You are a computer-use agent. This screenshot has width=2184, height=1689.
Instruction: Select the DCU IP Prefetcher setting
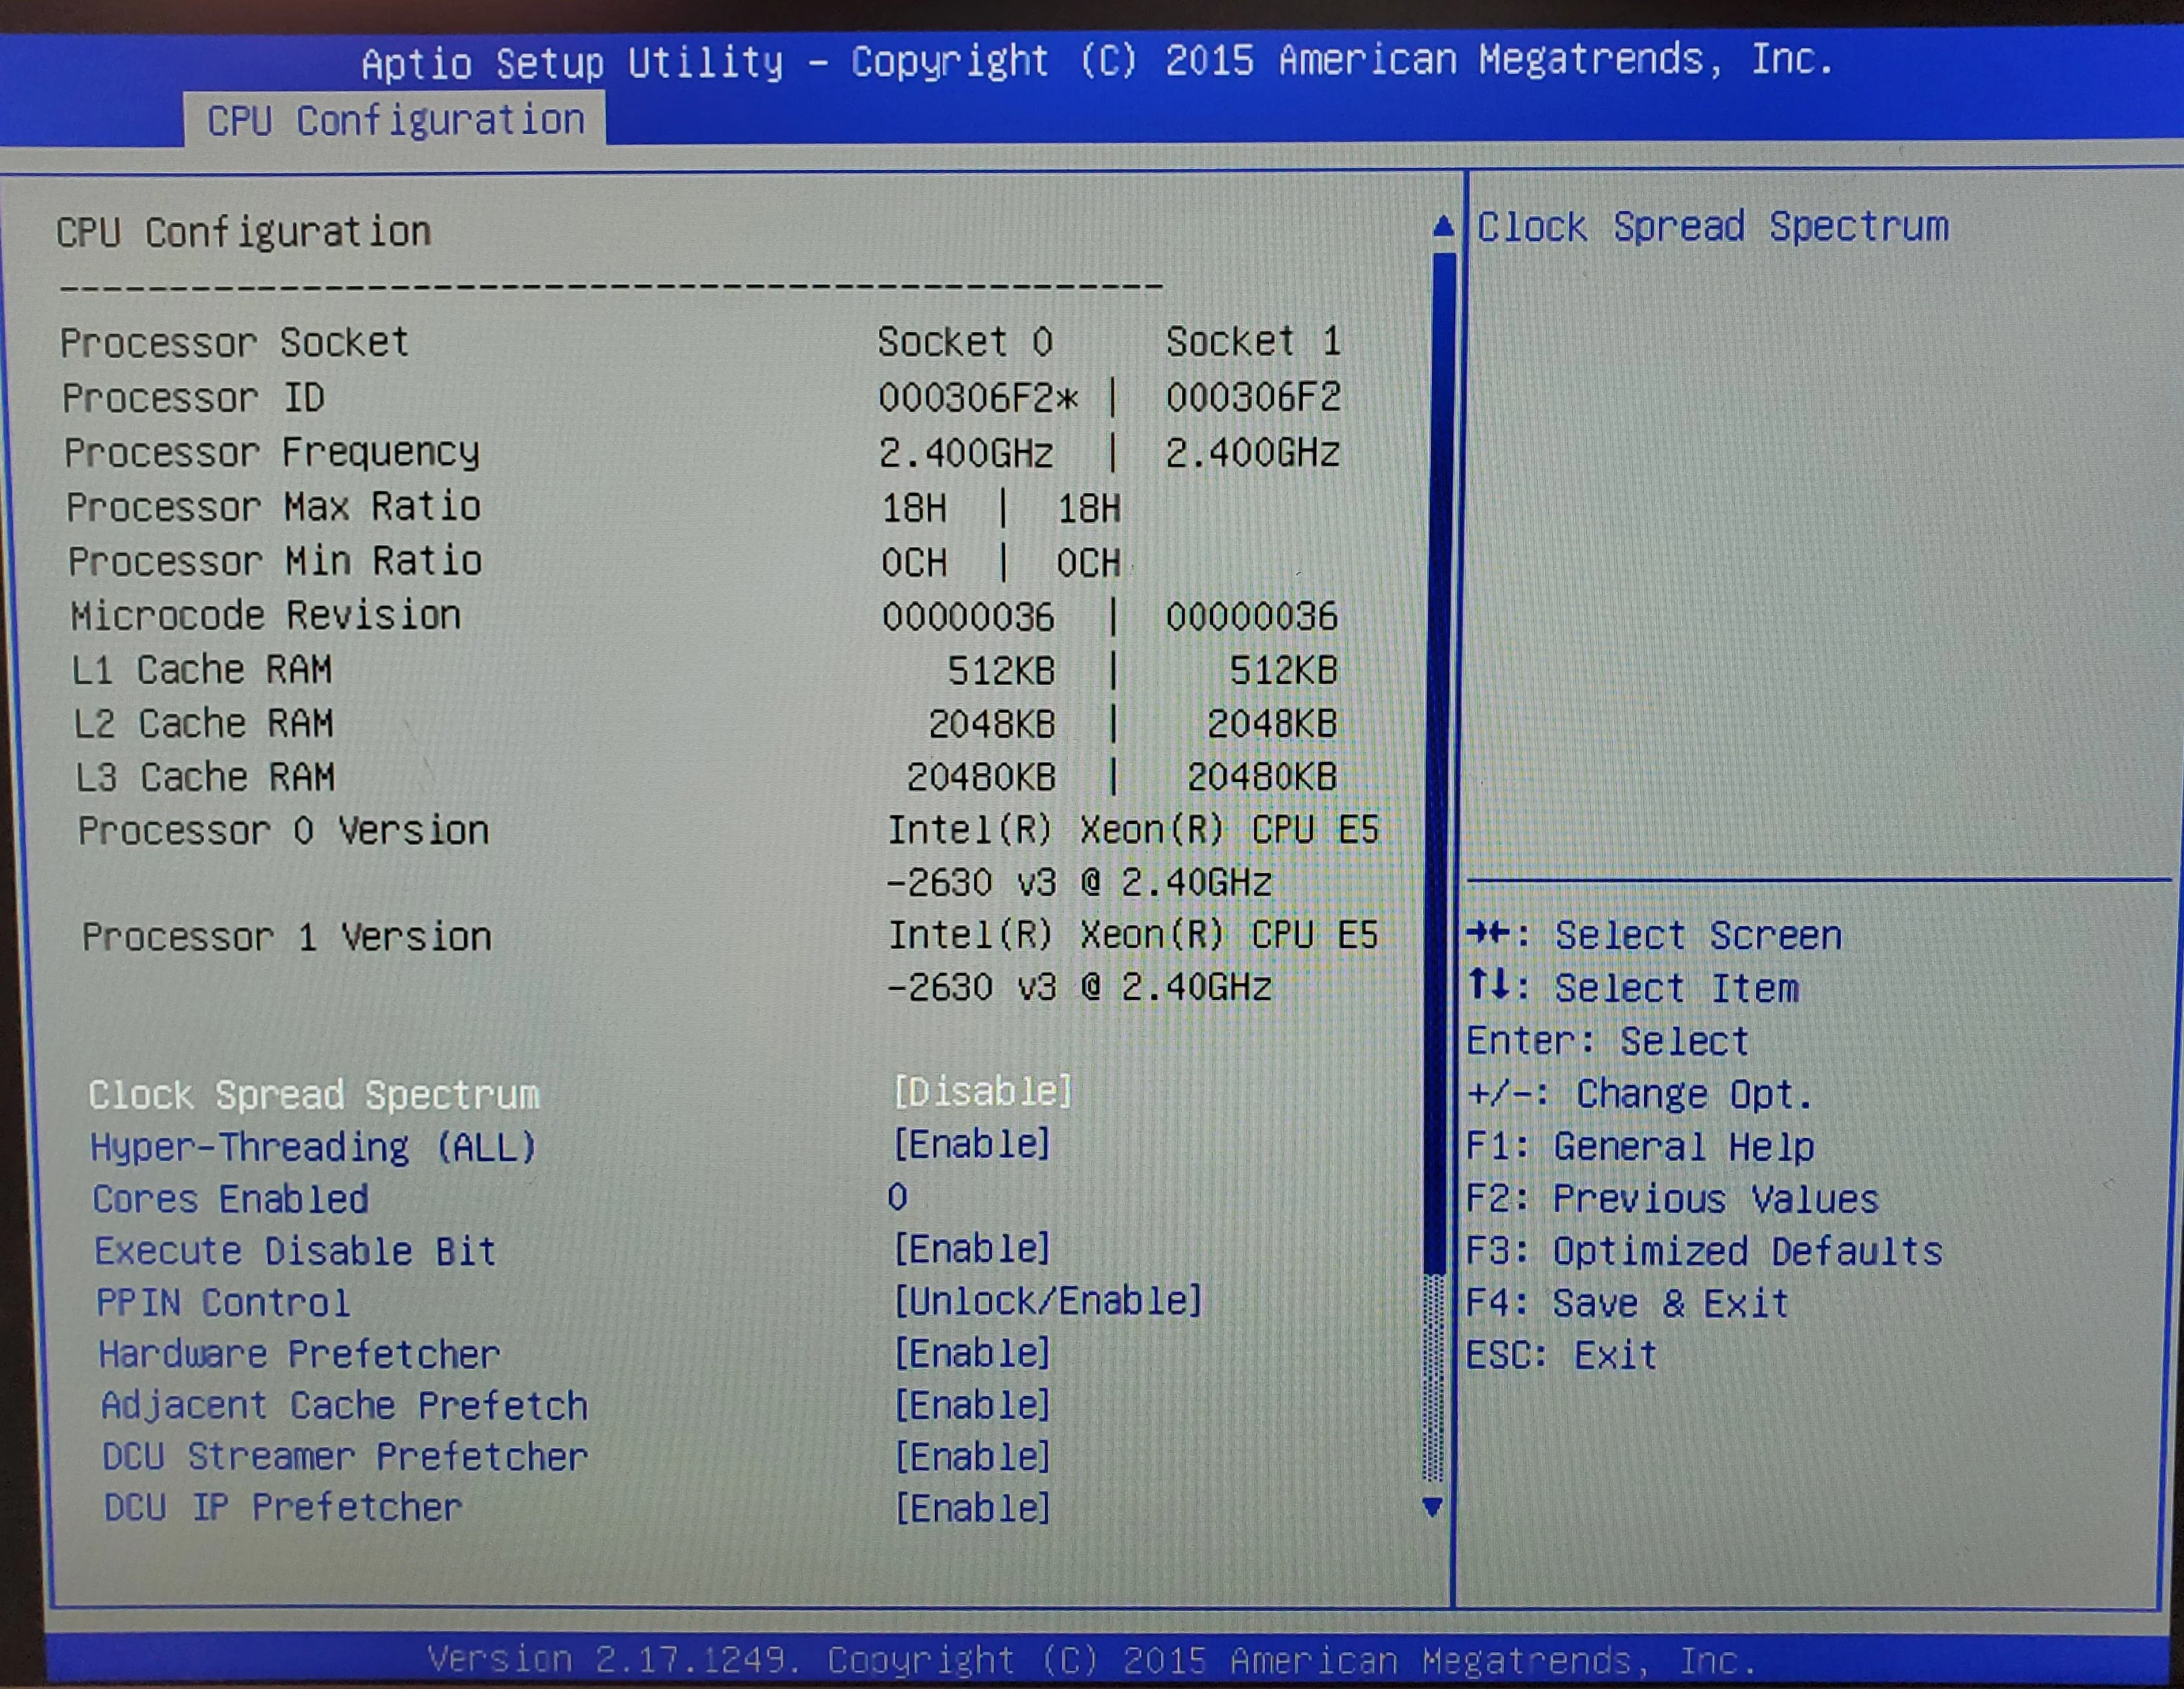click(283, 1507)
